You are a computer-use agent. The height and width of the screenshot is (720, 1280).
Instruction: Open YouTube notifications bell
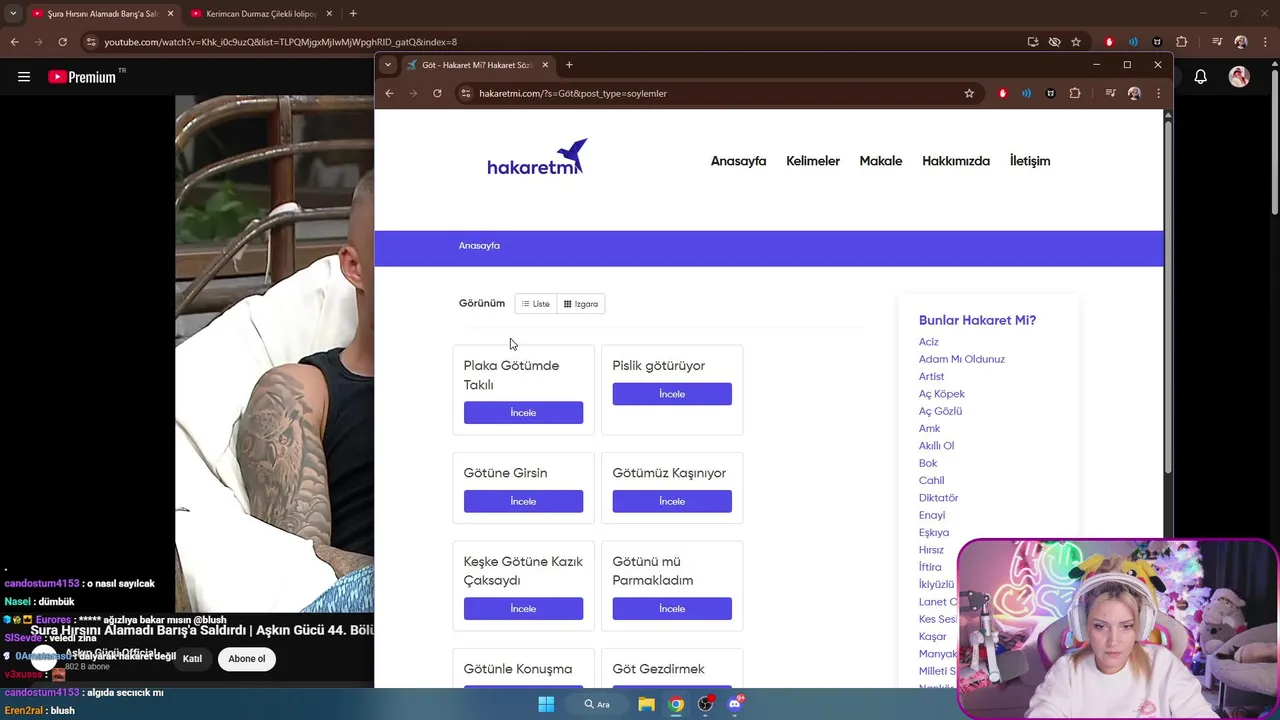tap(1201, 77)
